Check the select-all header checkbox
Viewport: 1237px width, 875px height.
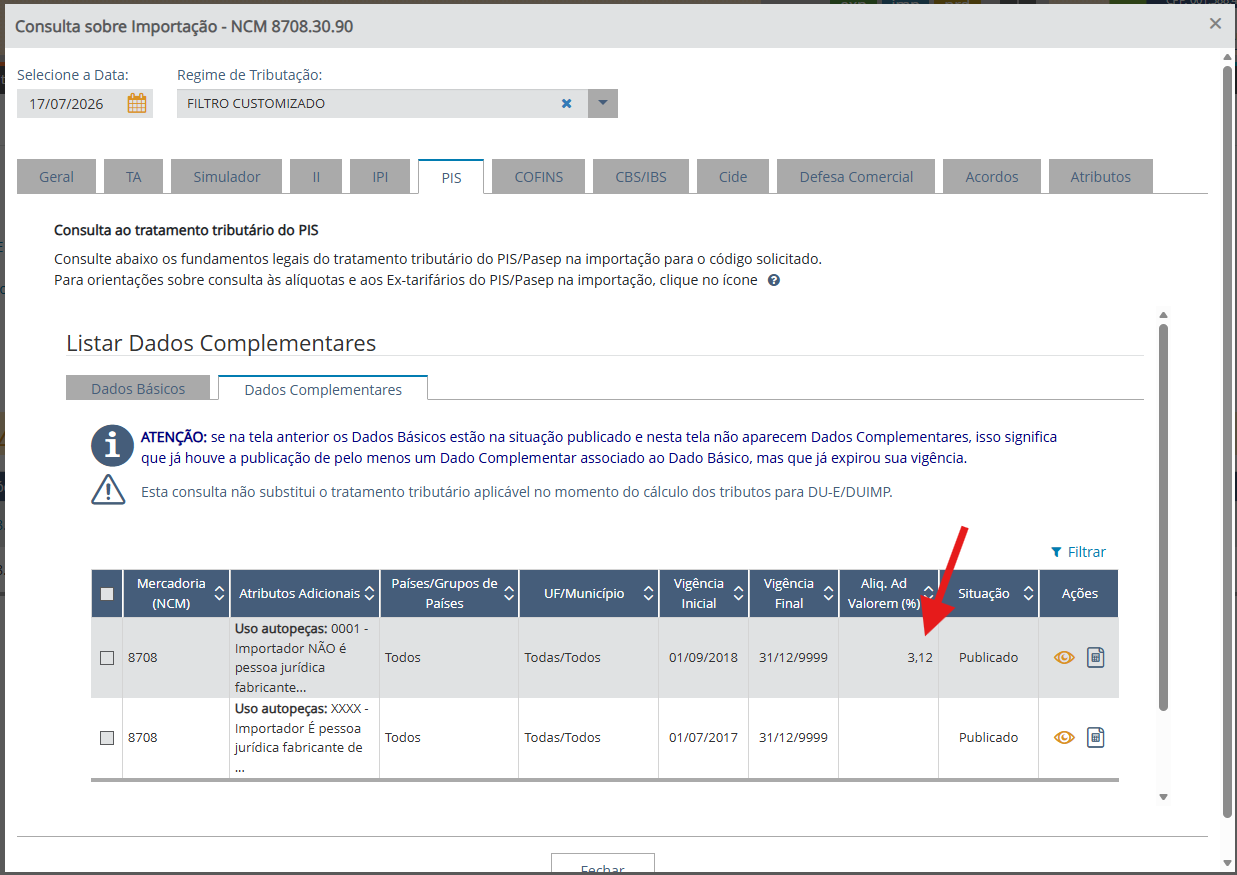pos(107,593)
